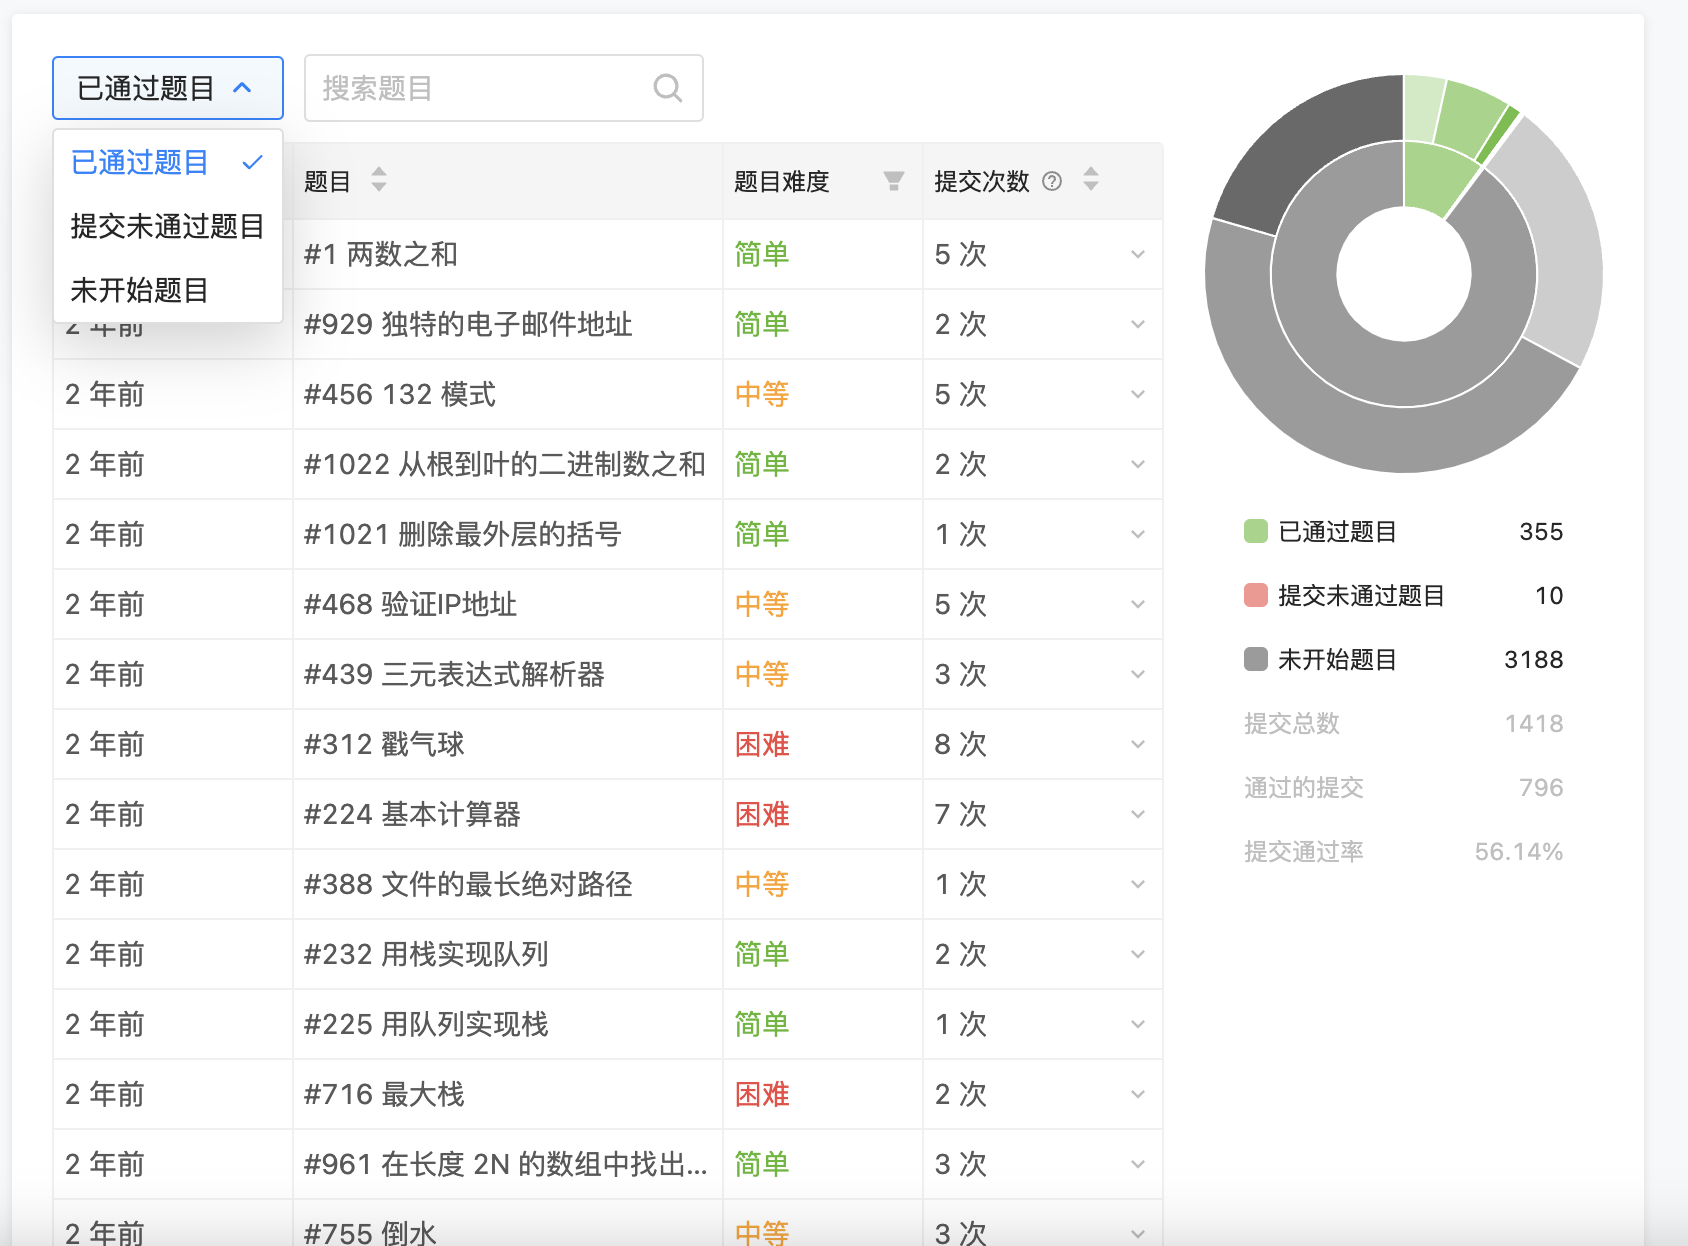Expand the #232 用栈实现队列 row chevron
The height and width of the screenshot is (1246, 1688).
click(1138, 954)
